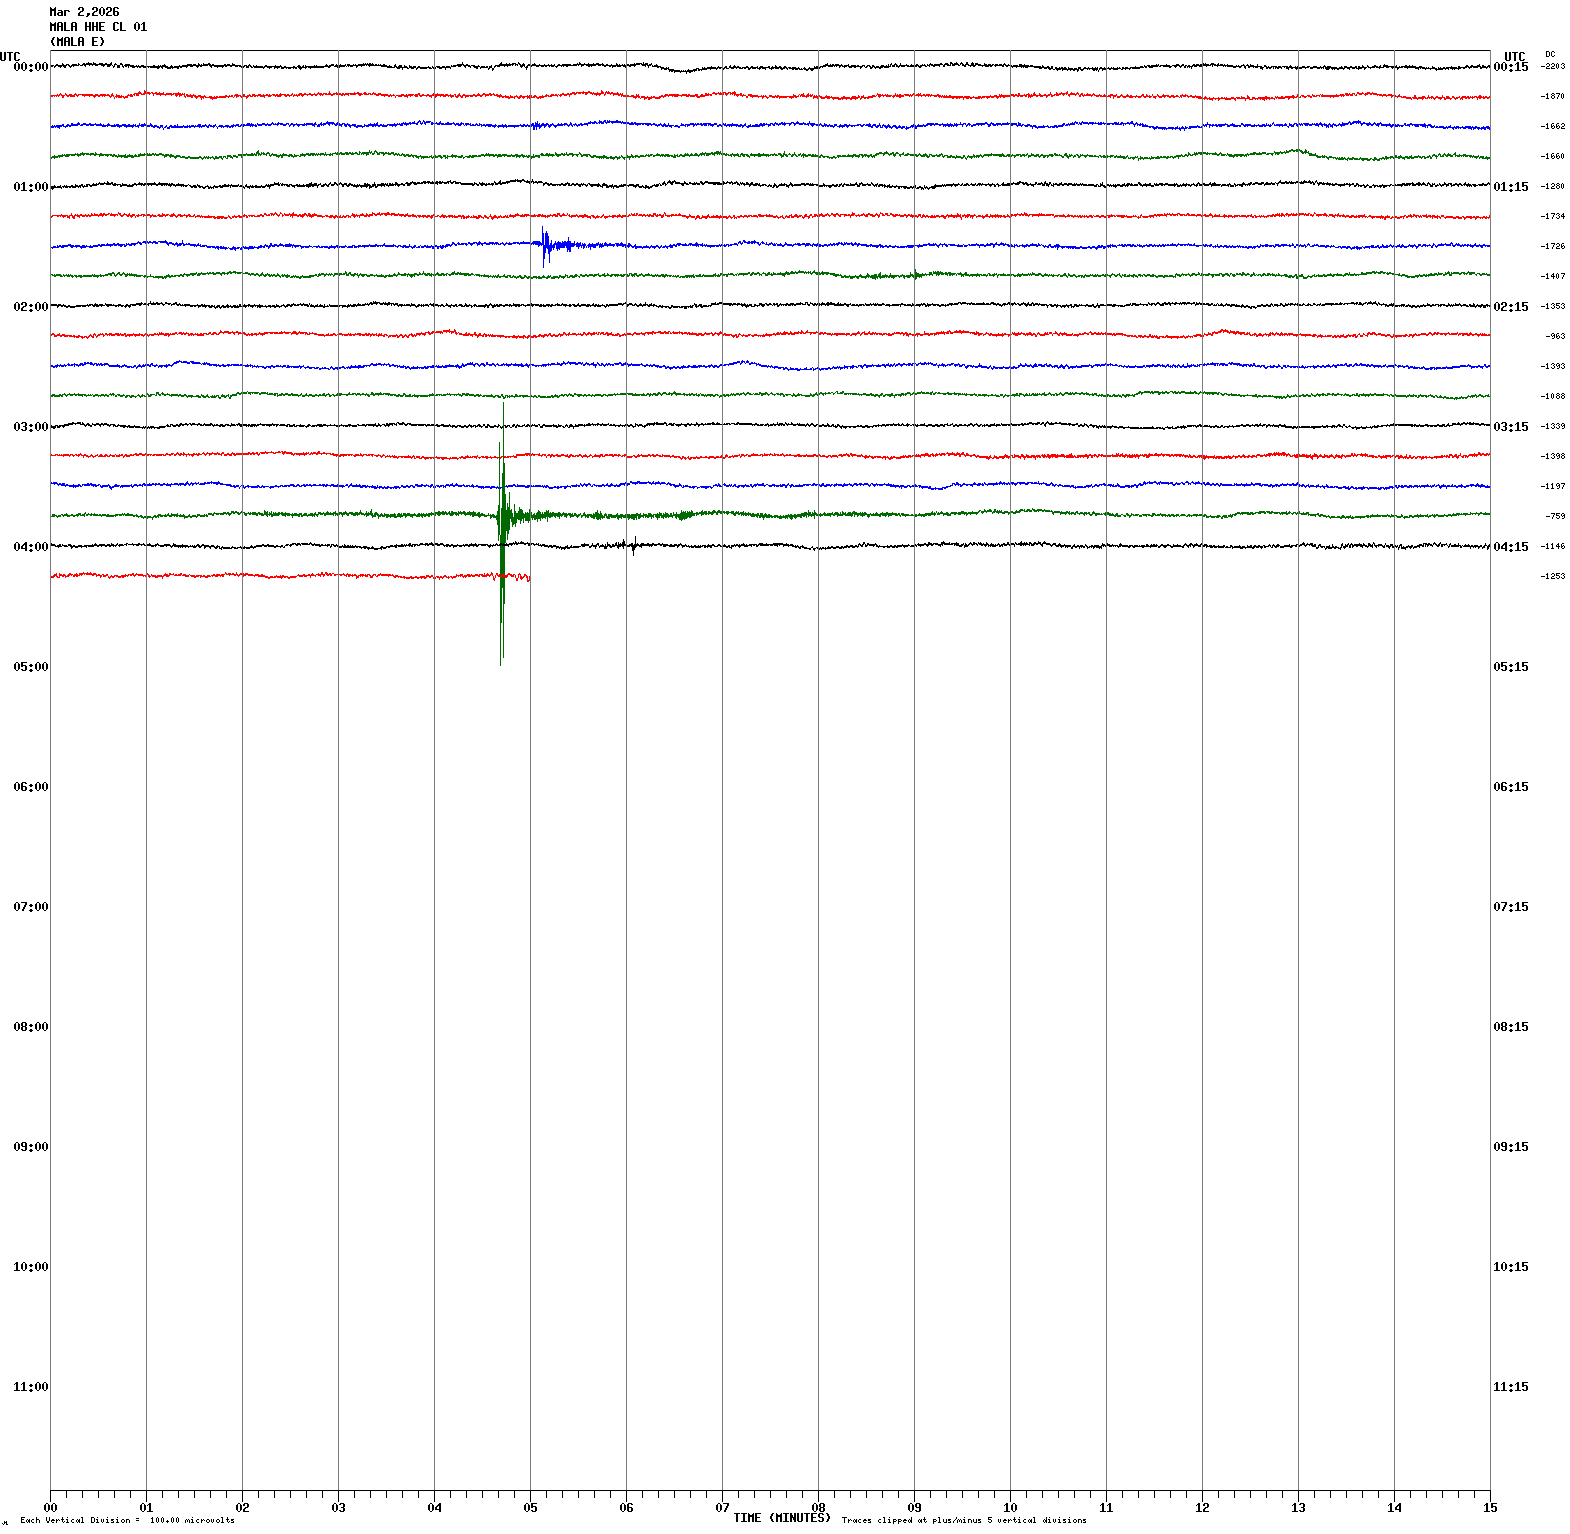Viewport: 1570px width, 1534px height.
Task: Click the small black aftershock wiggle
Action: (632, 545)
